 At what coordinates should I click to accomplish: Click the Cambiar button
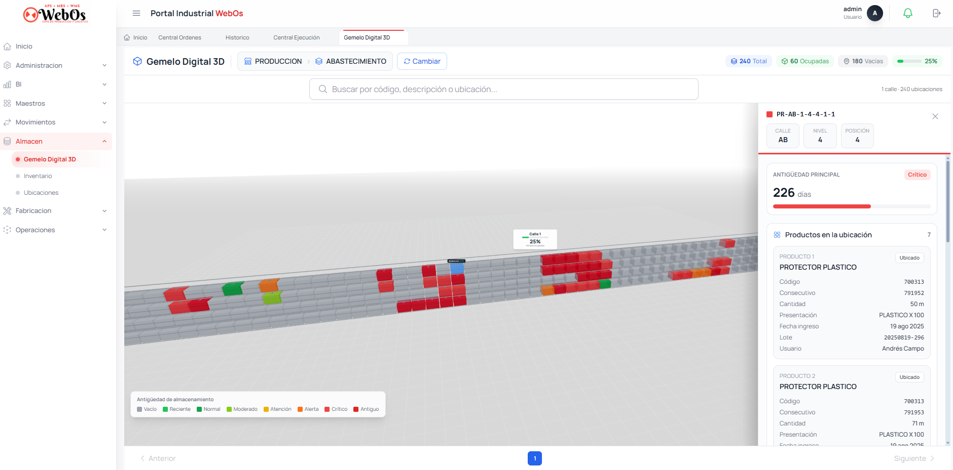point(422,61)
